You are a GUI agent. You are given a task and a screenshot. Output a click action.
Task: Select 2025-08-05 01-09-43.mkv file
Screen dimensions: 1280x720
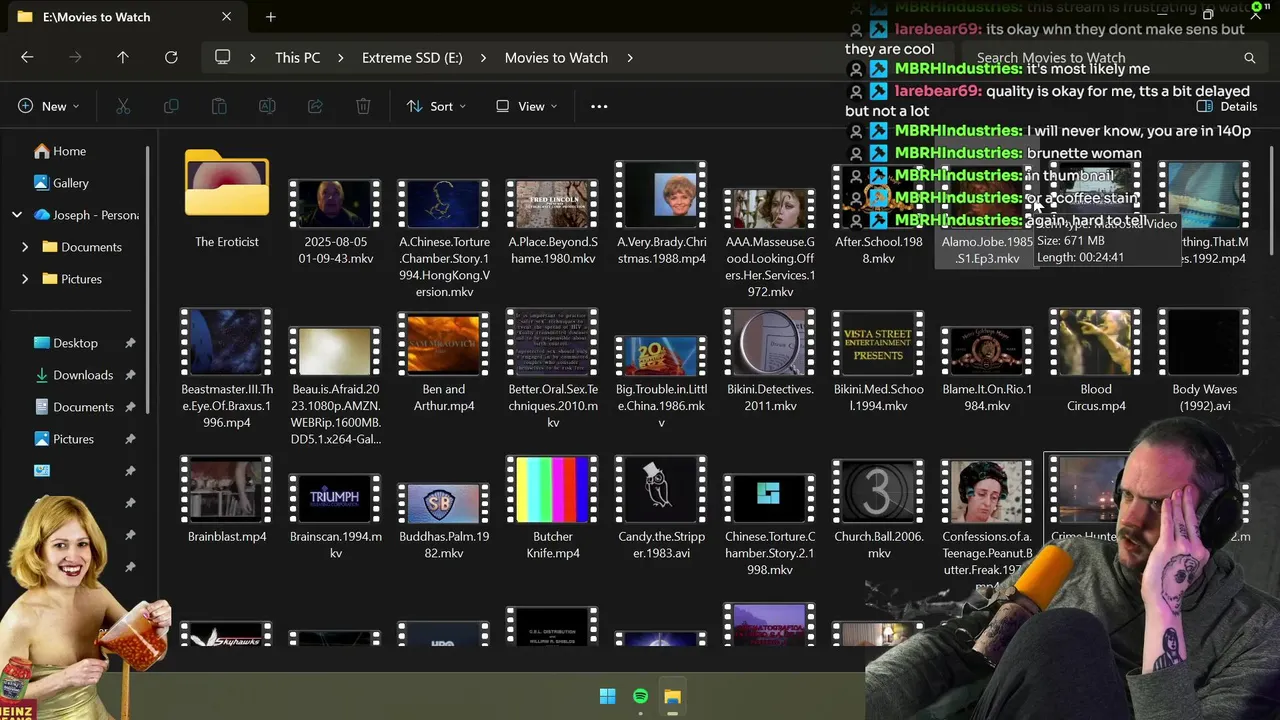point(335,224)
